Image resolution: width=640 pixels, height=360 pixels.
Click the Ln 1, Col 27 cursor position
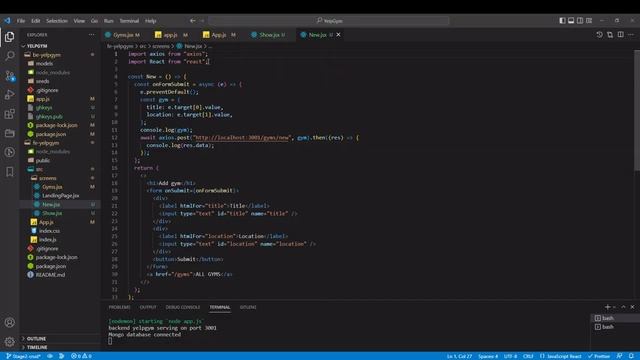(459, 356)
